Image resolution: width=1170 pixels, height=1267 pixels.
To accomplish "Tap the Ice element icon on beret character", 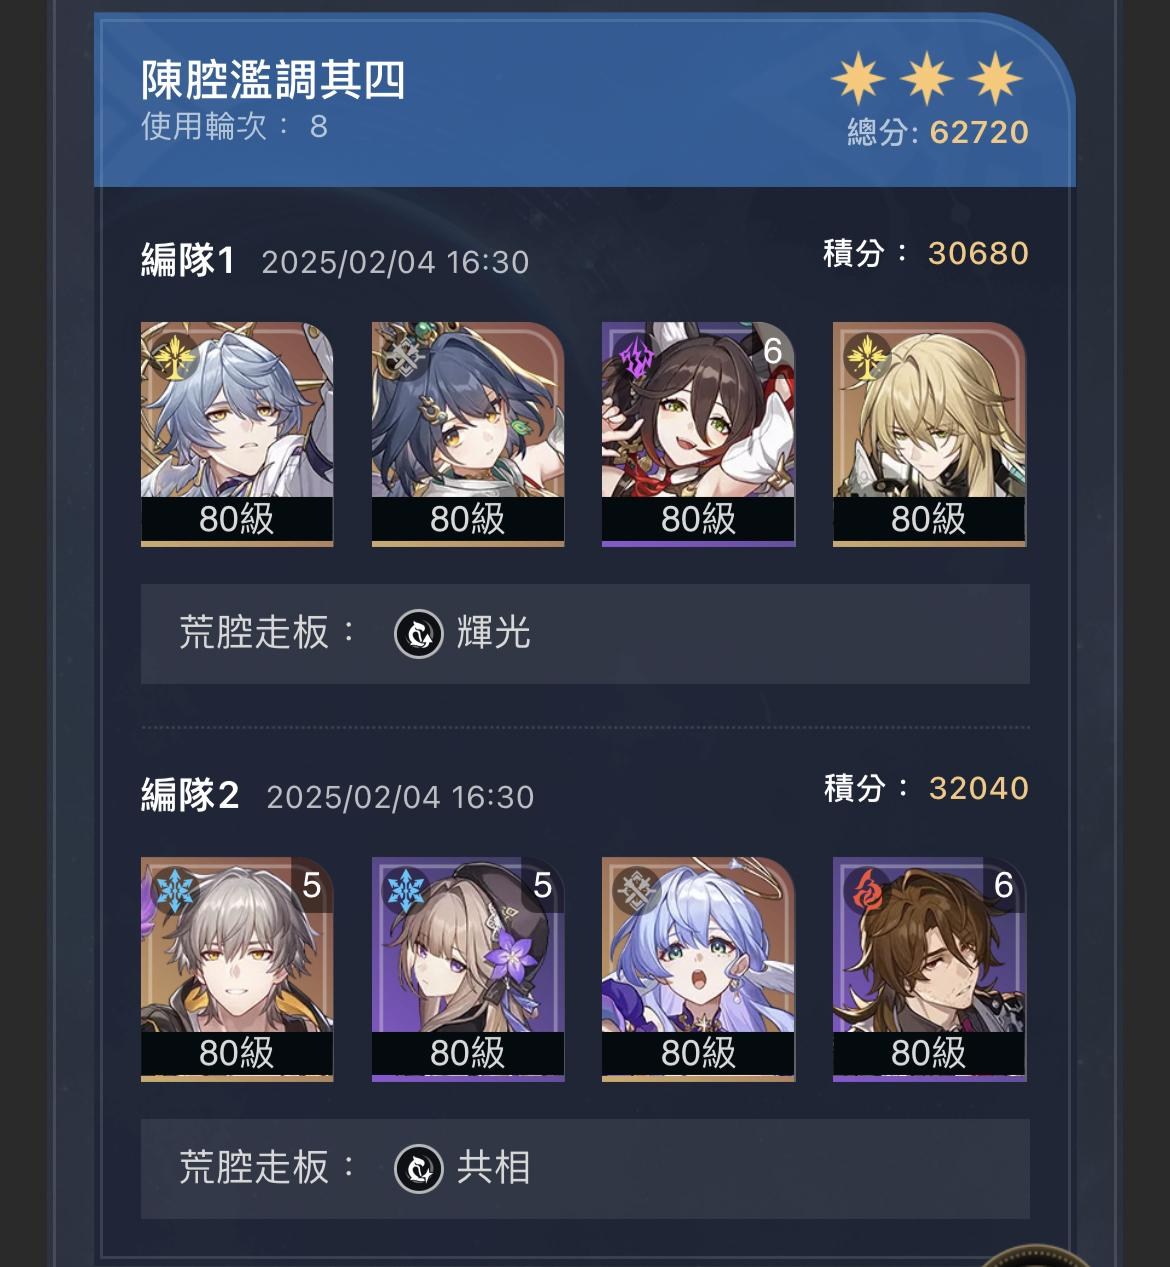I will 406,889.
